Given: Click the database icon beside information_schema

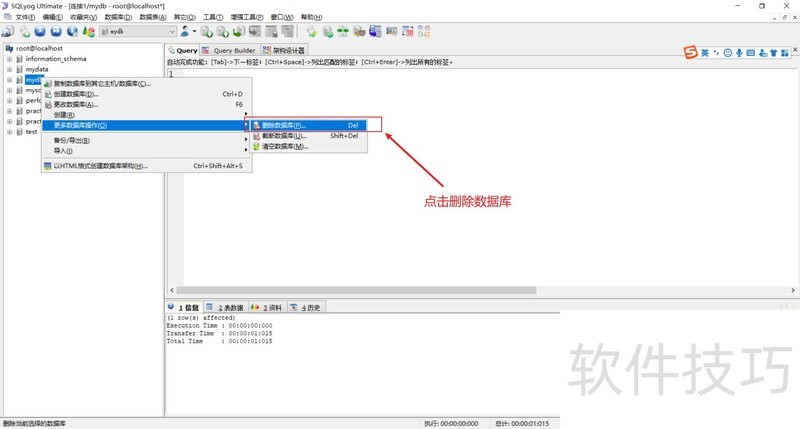Looking at the screenshot, I should click(19, 59).
